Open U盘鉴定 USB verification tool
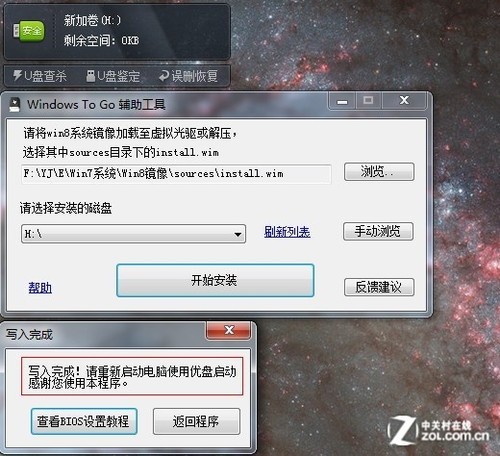This screenshot has width=500, height=456. click(x=113, y=76)
